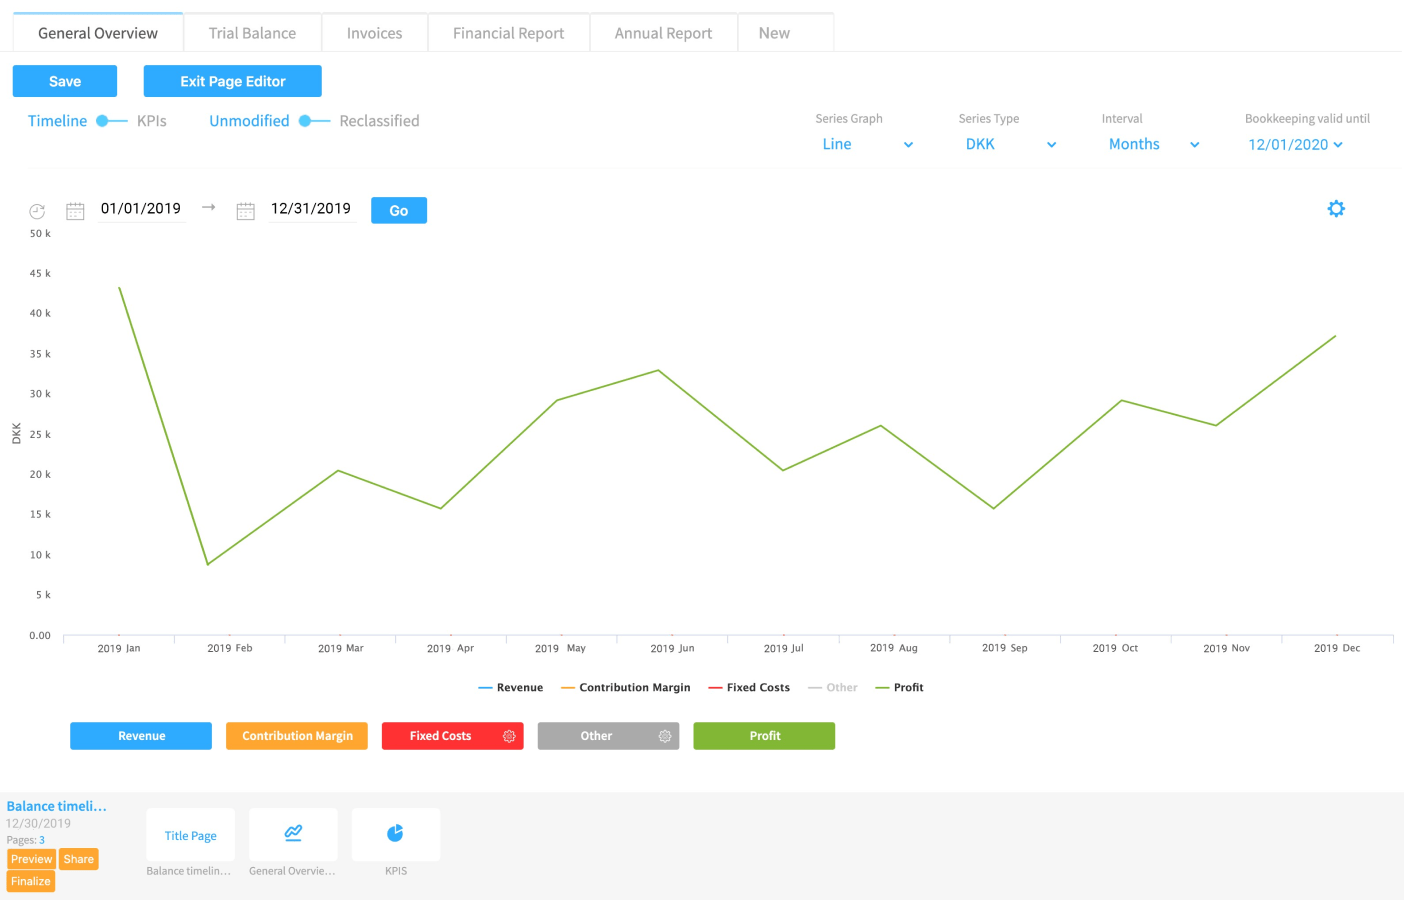The height and width of the screenshot is (900, 1406).
Task: Open the Series Graph dropdown showing Line
Action: [868, 144]
